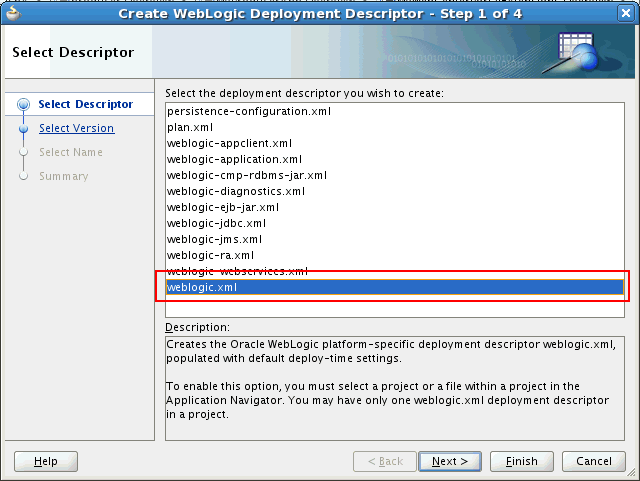
Task: Select the Select Descriptor wizard step
Action: pos(85,104)
